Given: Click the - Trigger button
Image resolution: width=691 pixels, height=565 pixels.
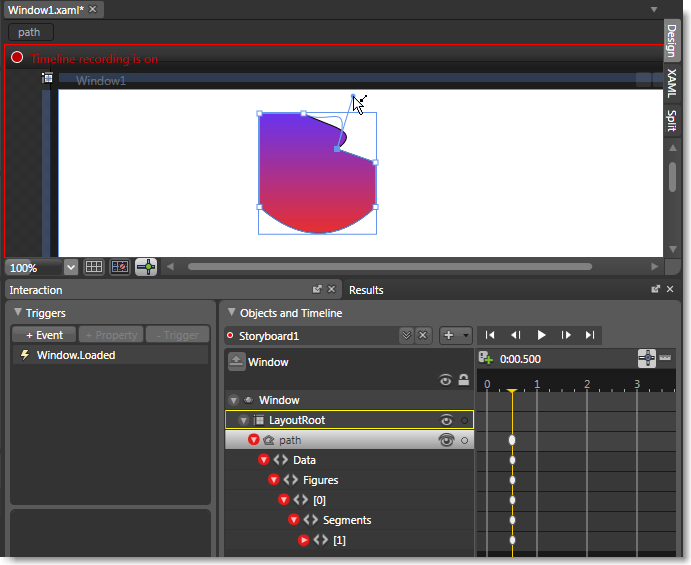Looking at the screenshot, I should (178, 335).
